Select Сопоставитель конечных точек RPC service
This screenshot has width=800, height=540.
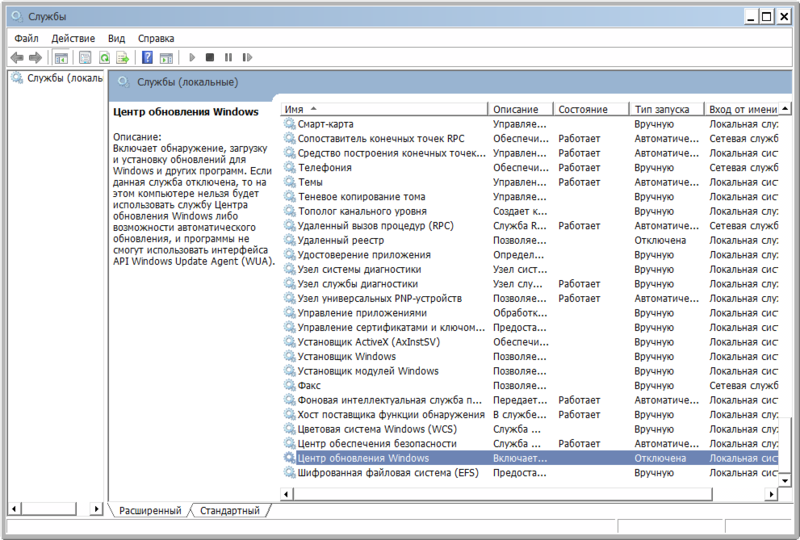(530, 138)
